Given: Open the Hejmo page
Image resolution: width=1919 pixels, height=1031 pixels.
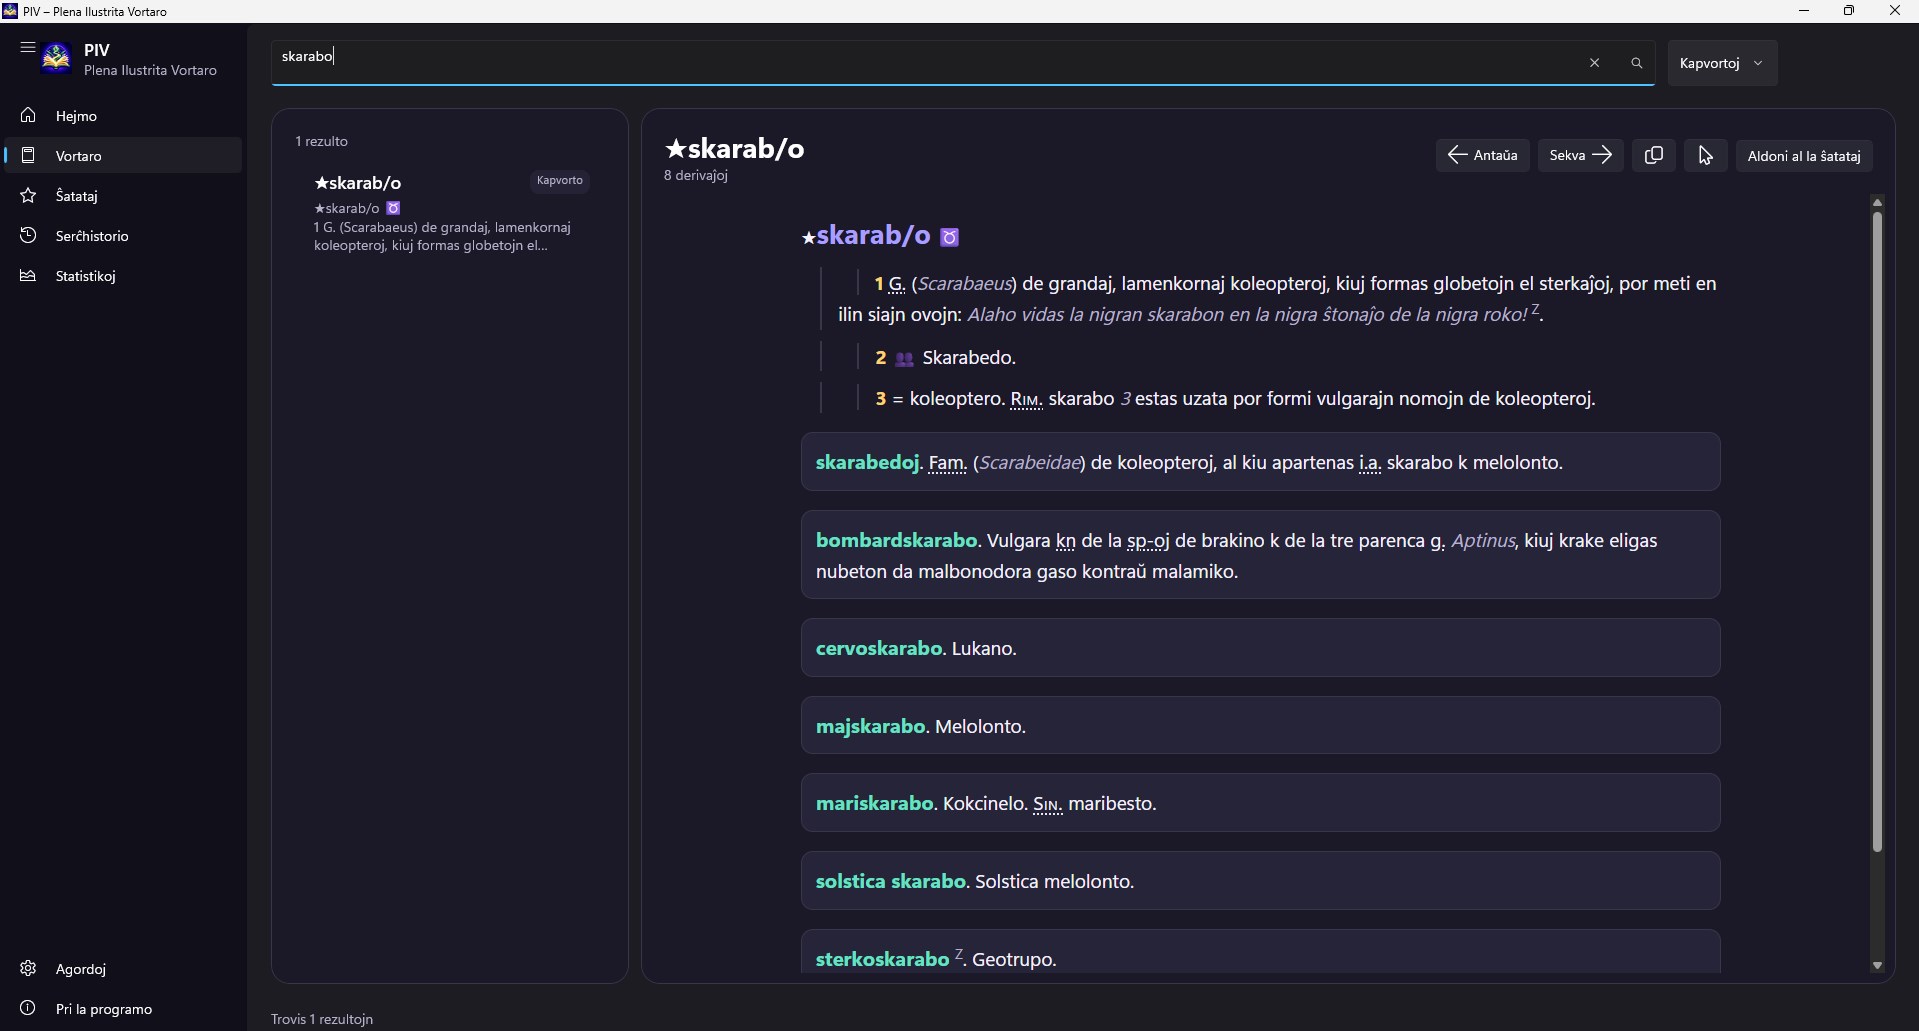Looking at the screenshot, I should tap(123, 116).
